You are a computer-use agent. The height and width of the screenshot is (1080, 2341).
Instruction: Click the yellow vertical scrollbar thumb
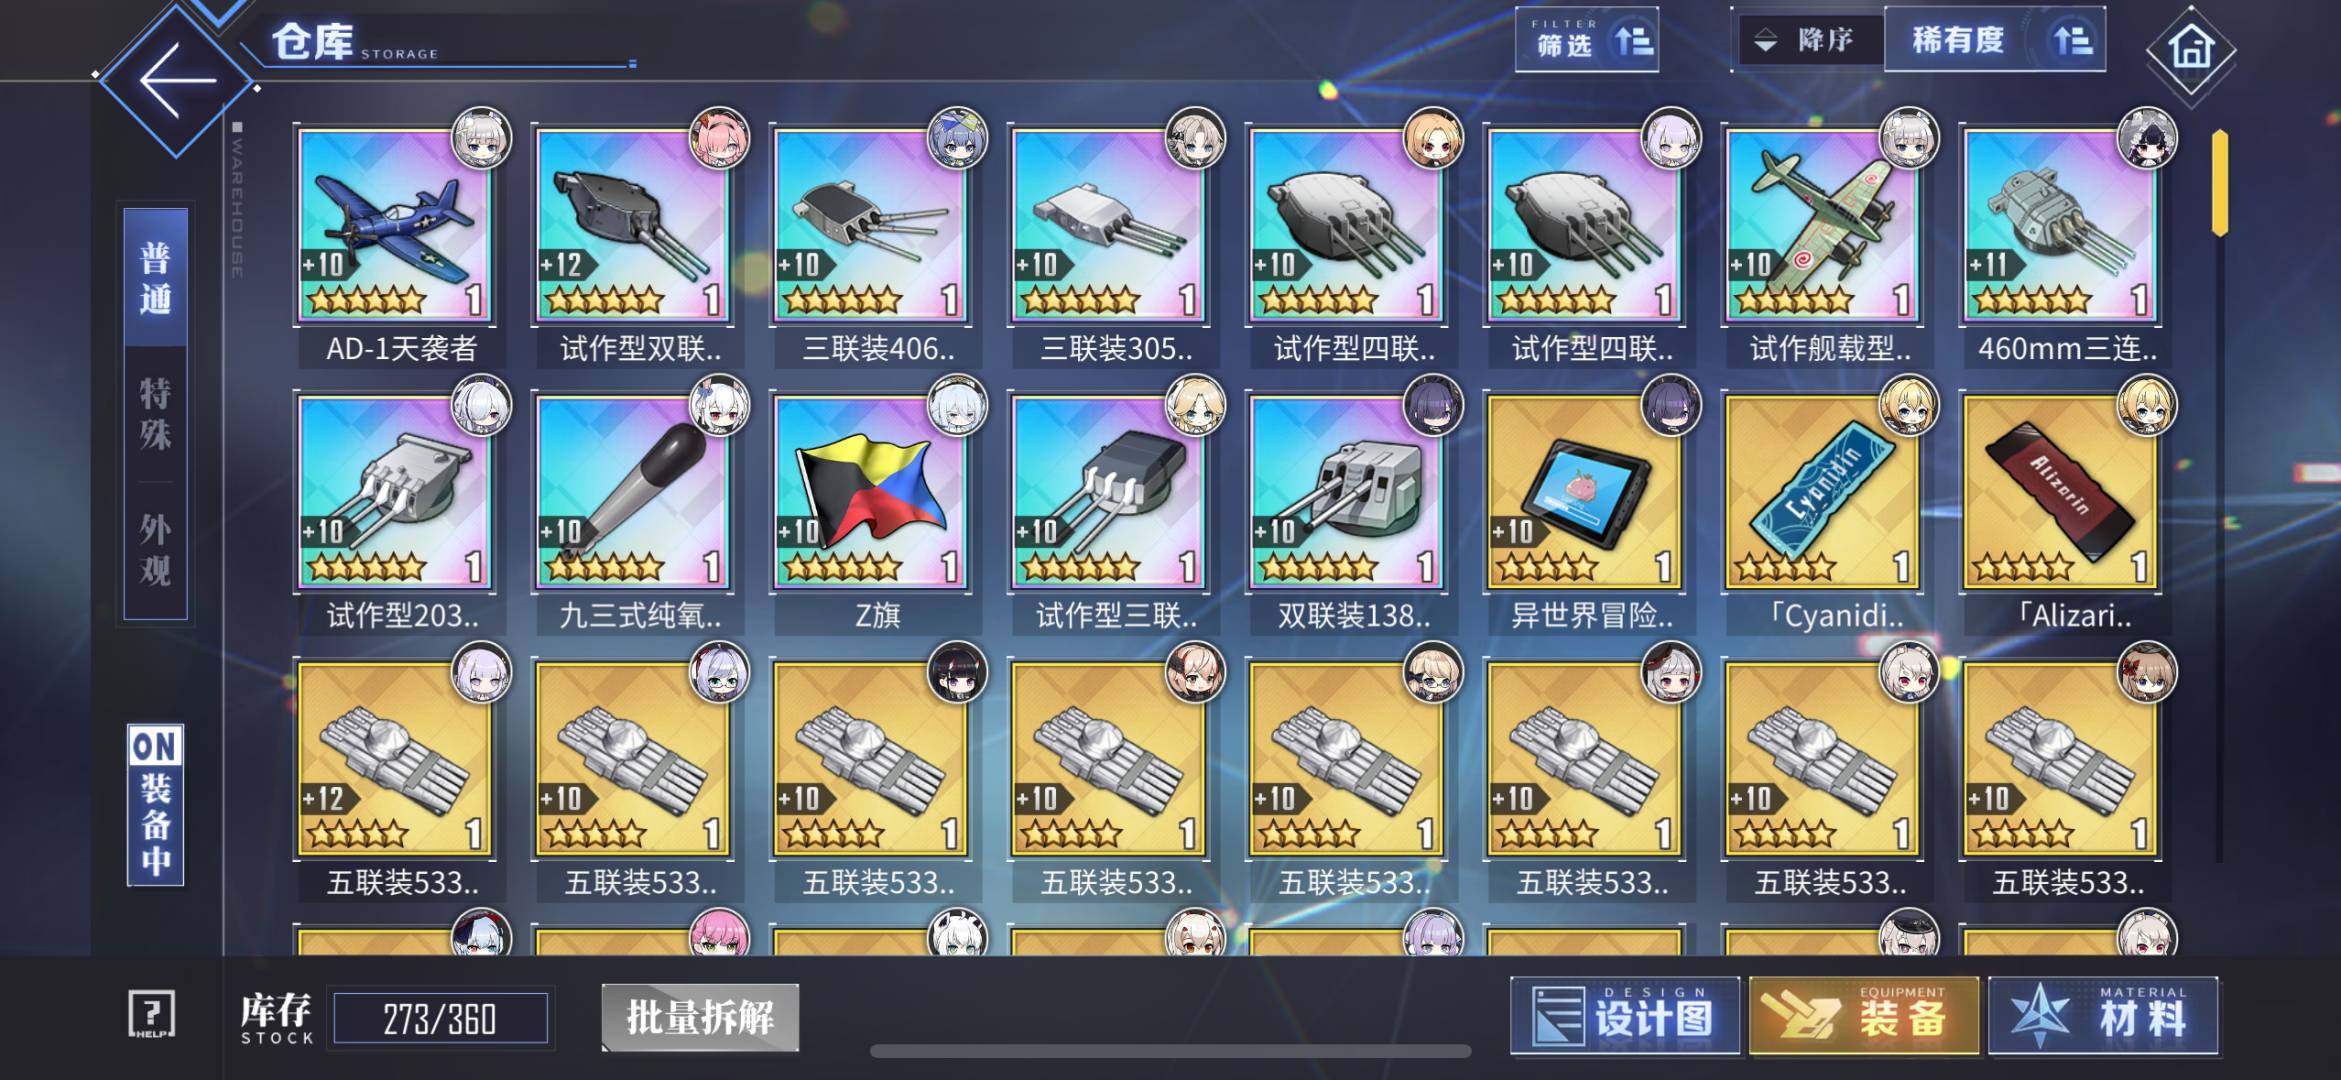2220,182
